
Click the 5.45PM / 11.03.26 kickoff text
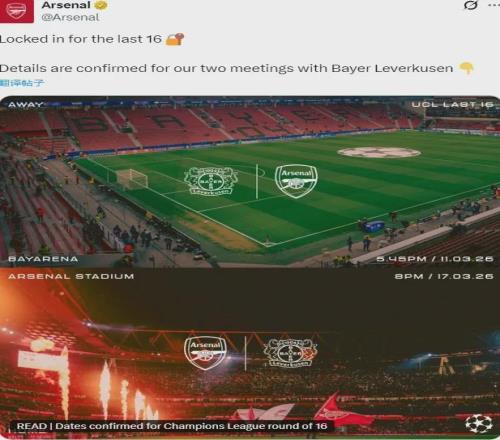[435, 259]
